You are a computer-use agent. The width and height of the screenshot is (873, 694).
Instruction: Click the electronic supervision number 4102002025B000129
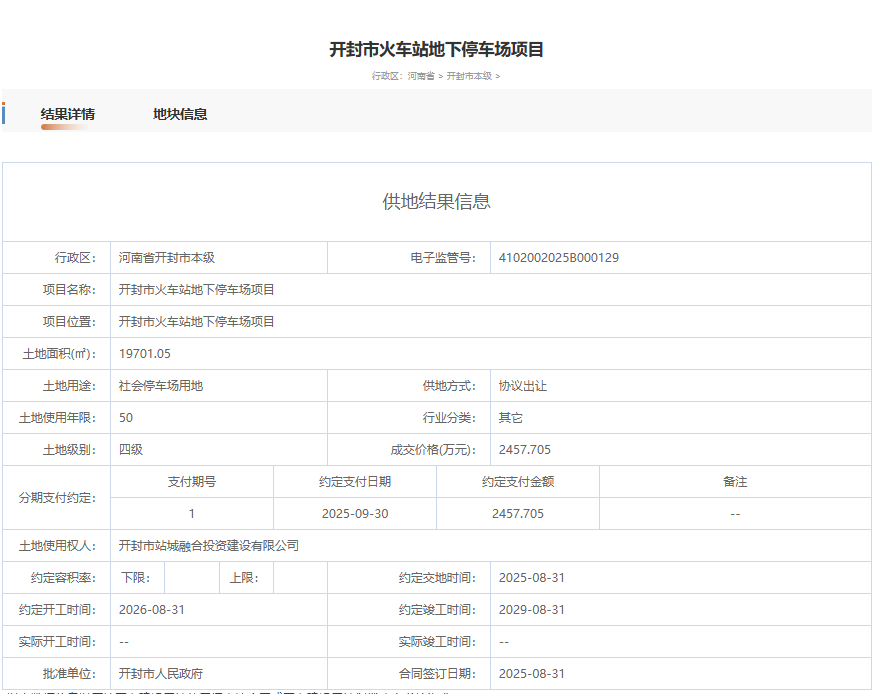(558, 258)
